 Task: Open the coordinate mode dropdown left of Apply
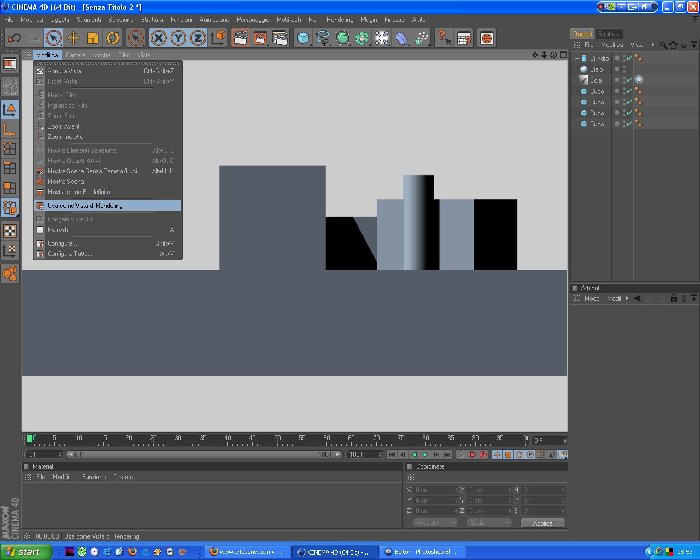(x=435, y=522)
